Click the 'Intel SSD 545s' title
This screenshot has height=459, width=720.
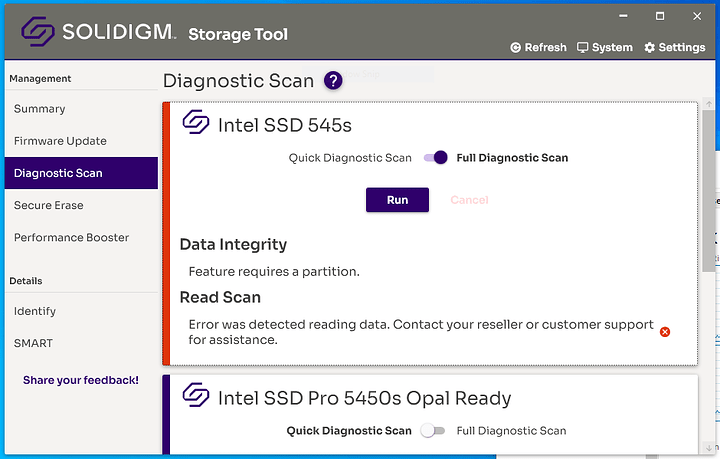285,125
